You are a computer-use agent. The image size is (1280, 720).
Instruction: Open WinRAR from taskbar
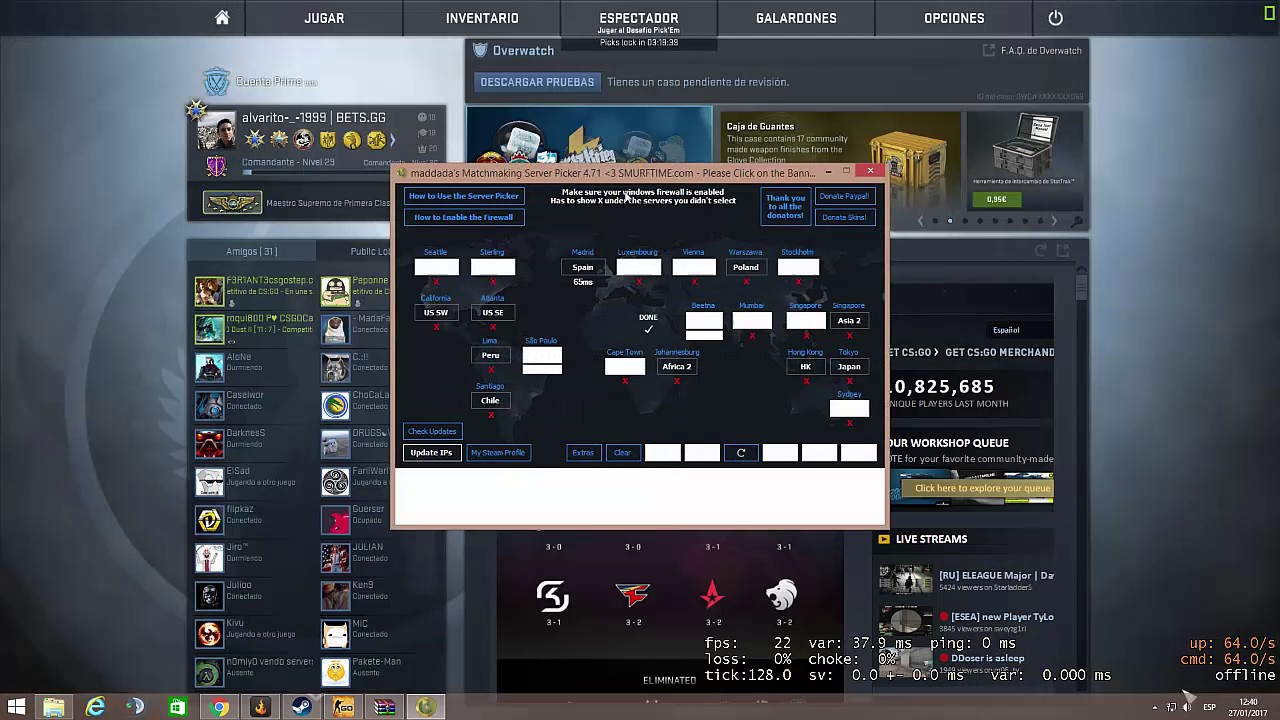(x=384, y=707)
